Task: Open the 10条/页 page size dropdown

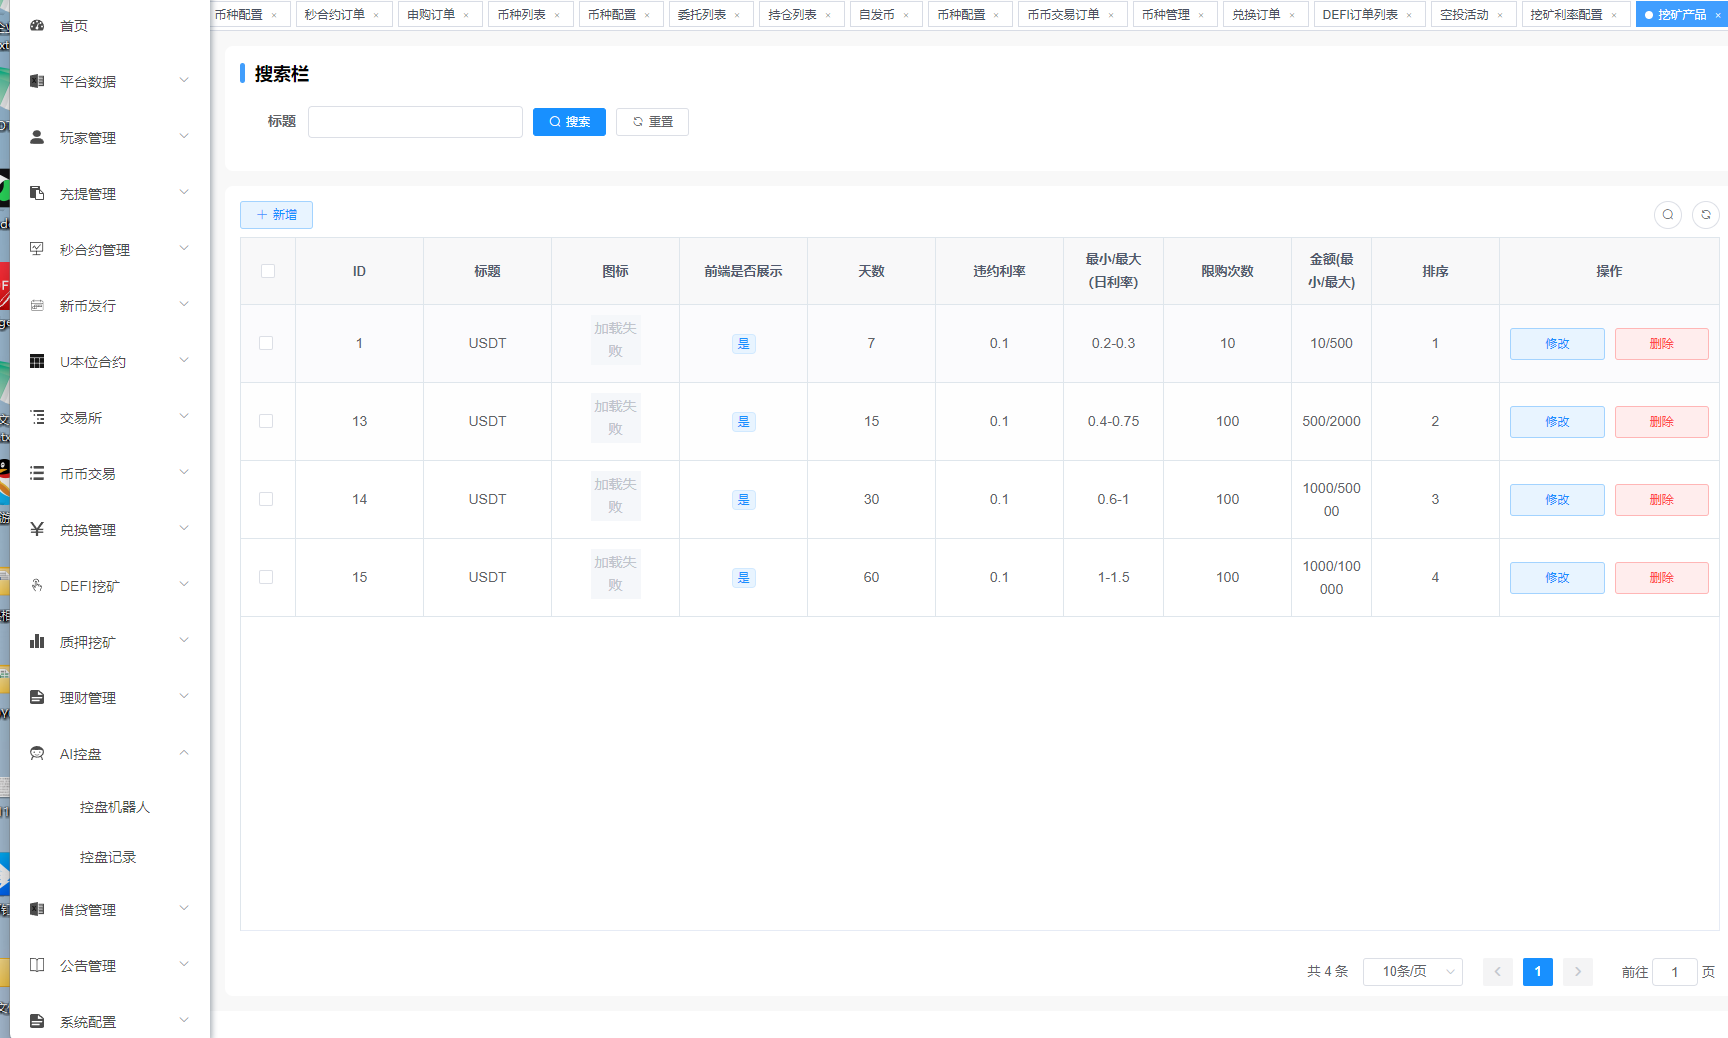Action: click(1413, 972)
